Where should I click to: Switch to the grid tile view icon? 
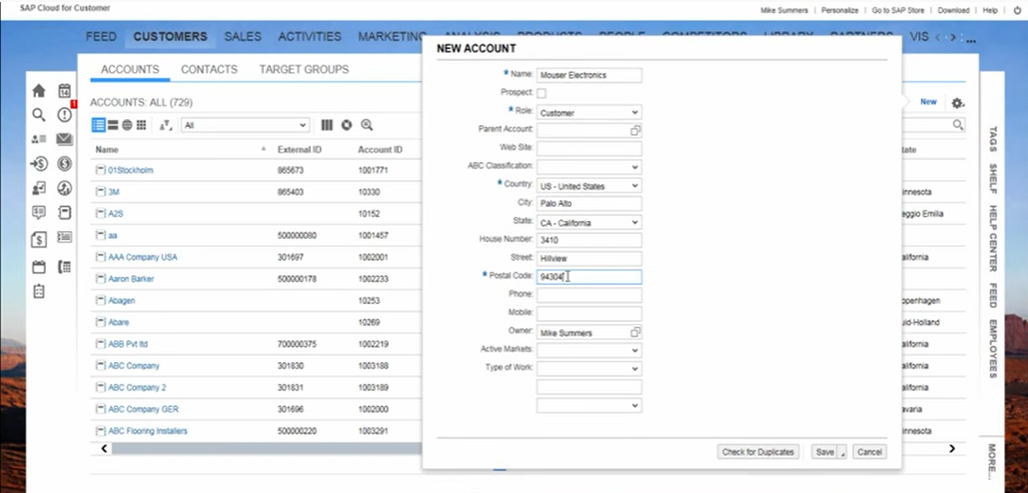pyautogui.click(x=141, y=125)
